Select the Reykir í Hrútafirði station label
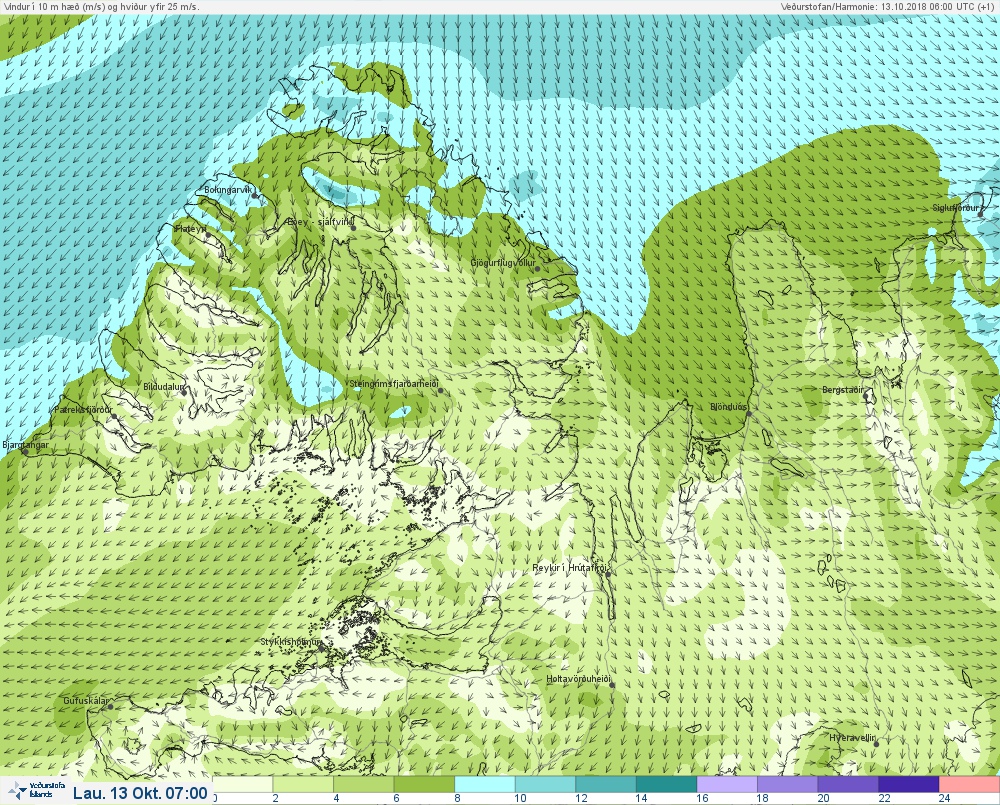This screenshot has width=1000, height=805. (x=571, y=568)
